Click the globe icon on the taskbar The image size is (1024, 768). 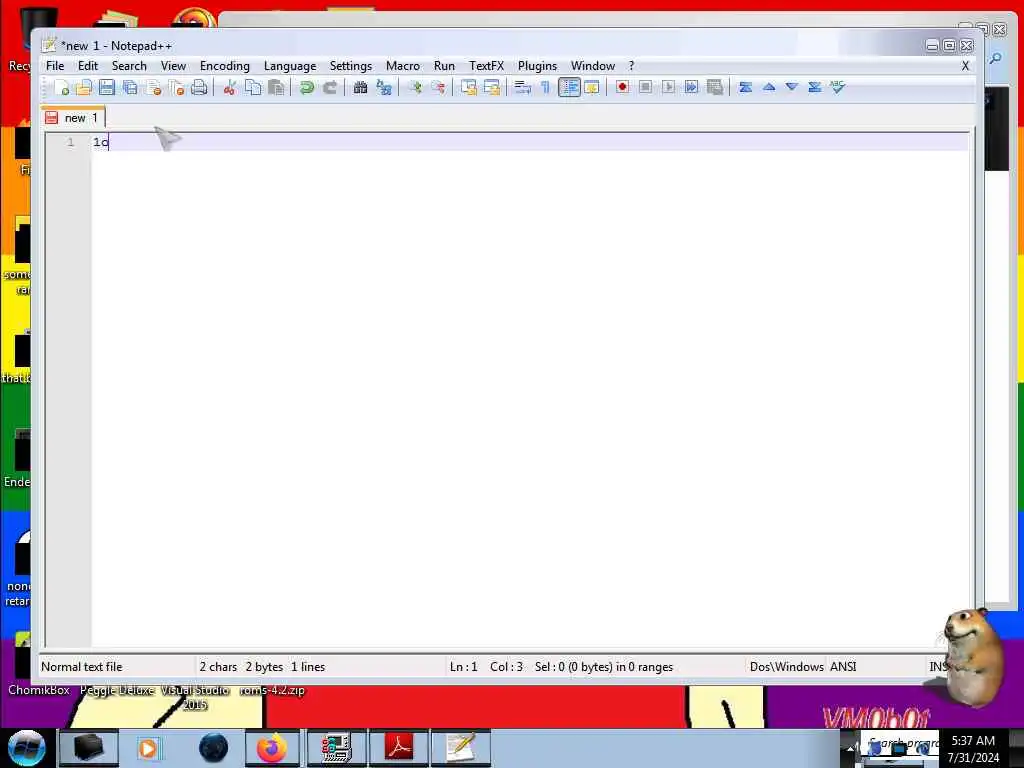pos(214,748)
